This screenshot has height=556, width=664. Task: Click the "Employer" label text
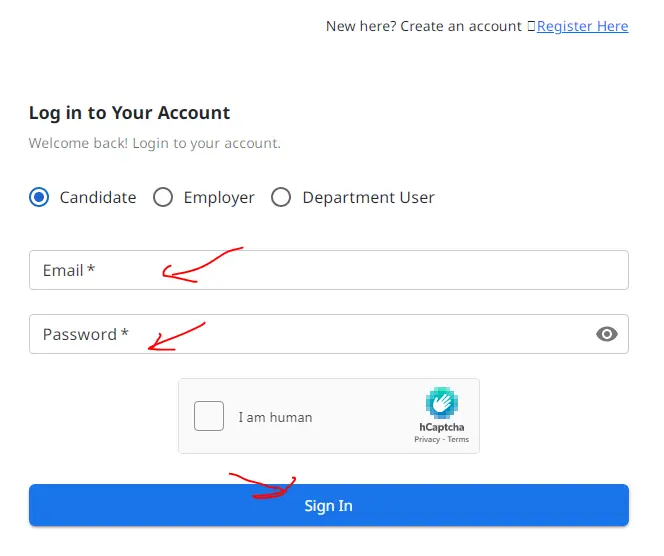pos(219,197)
